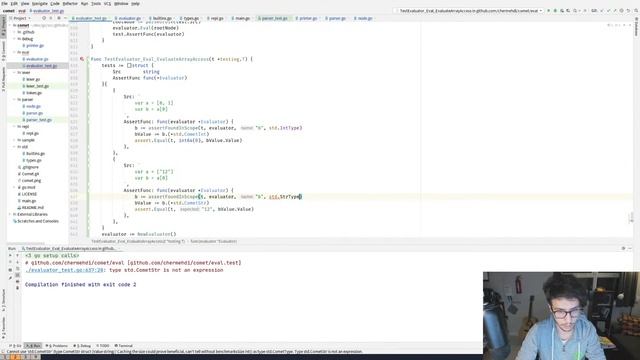The width and height of the screenshot is (640, 360).
Task: Open run configuration dropdown TestEvaluator_Eval
Action: (469, 11)
